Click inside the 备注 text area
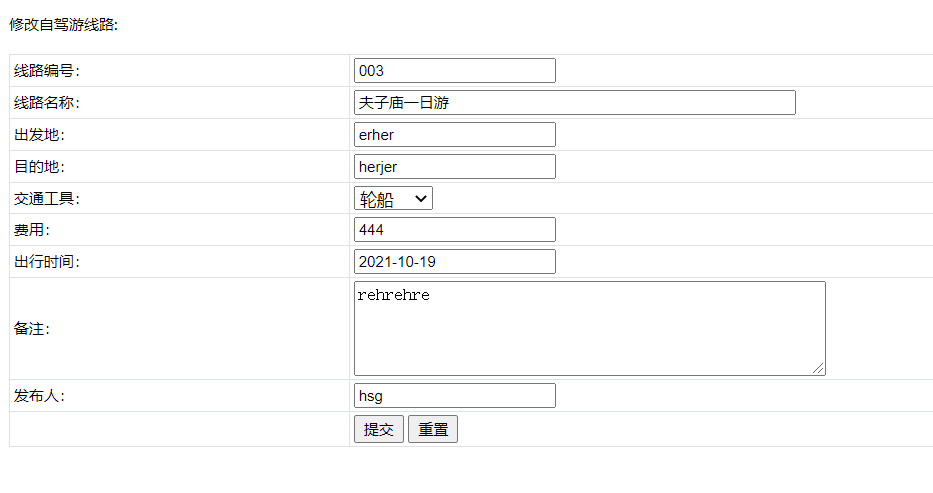The height and width of the screenshot is (493, 933). (x=589, y=329)
